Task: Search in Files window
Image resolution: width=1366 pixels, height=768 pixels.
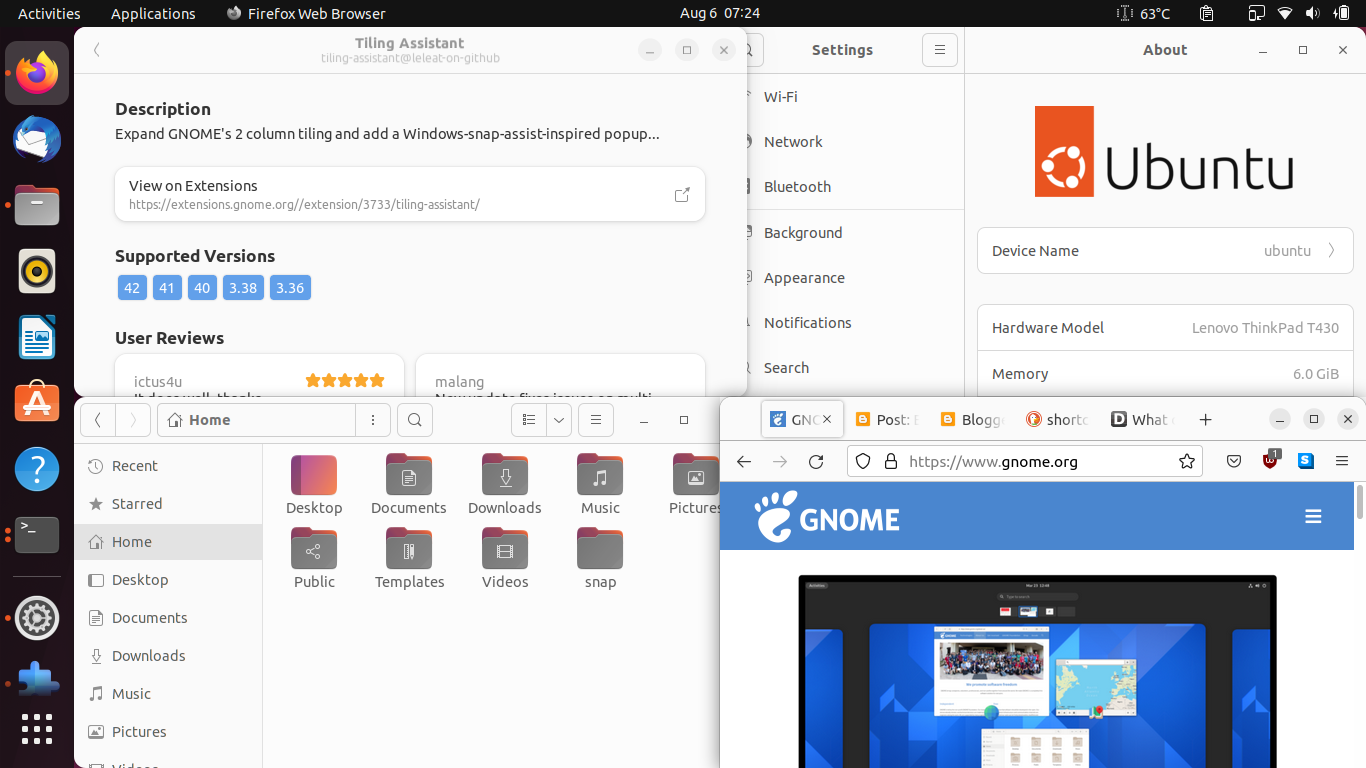Action: point(415,420)
